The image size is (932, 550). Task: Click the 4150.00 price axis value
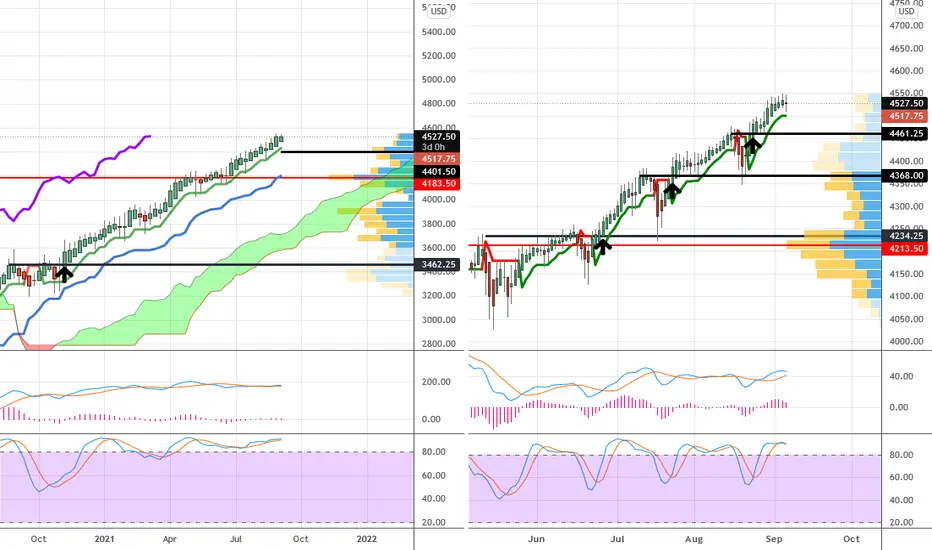(x=906, y=274)
